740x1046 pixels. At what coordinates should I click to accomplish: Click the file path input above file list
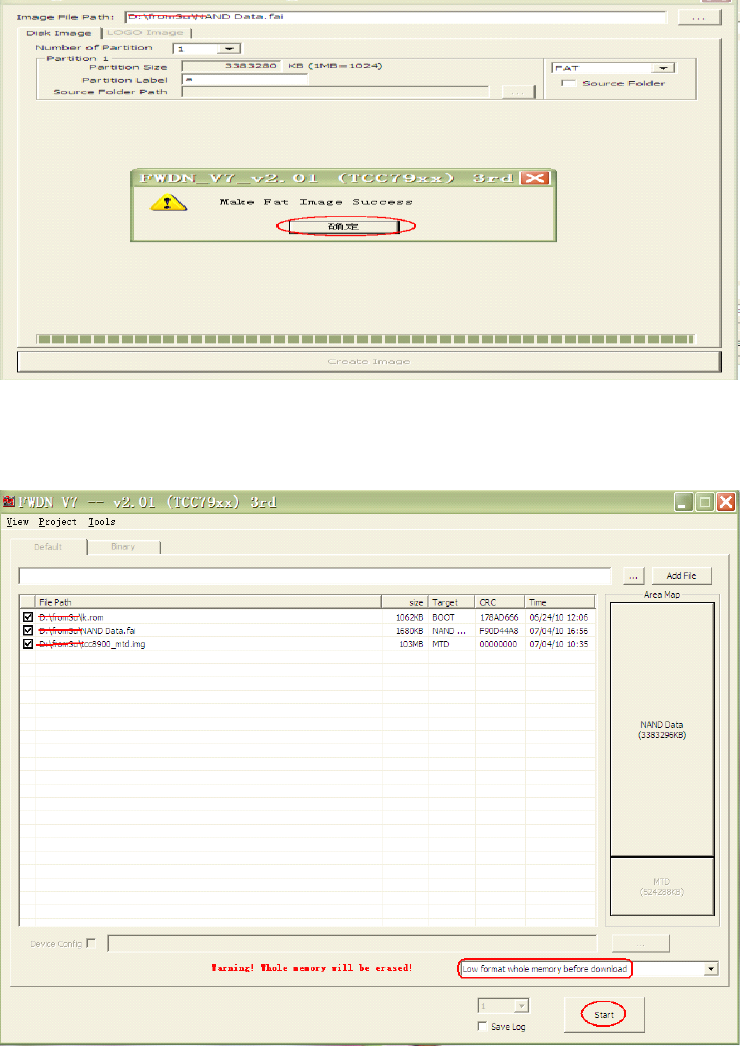click(x=315, y=576)
